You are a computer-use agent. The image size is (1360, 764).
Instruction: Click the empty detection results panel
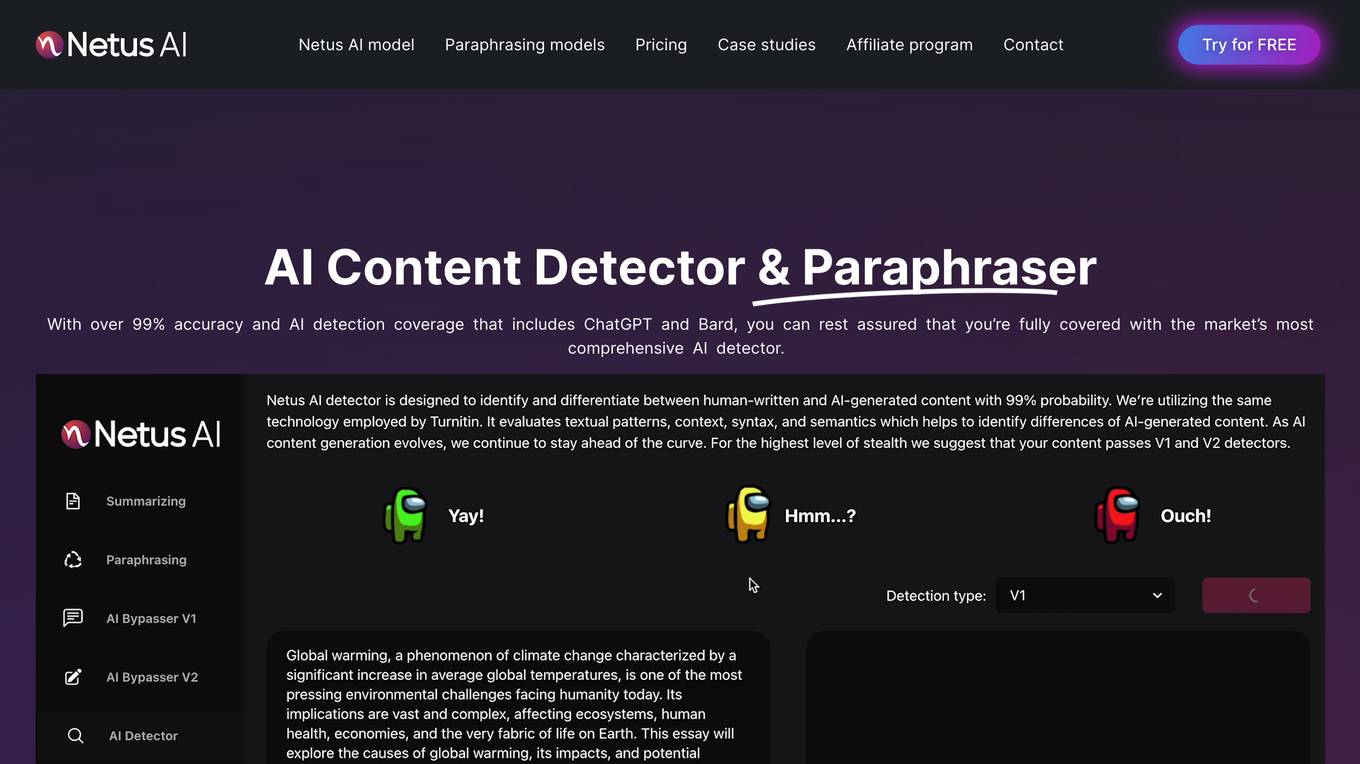point(1058,697)
